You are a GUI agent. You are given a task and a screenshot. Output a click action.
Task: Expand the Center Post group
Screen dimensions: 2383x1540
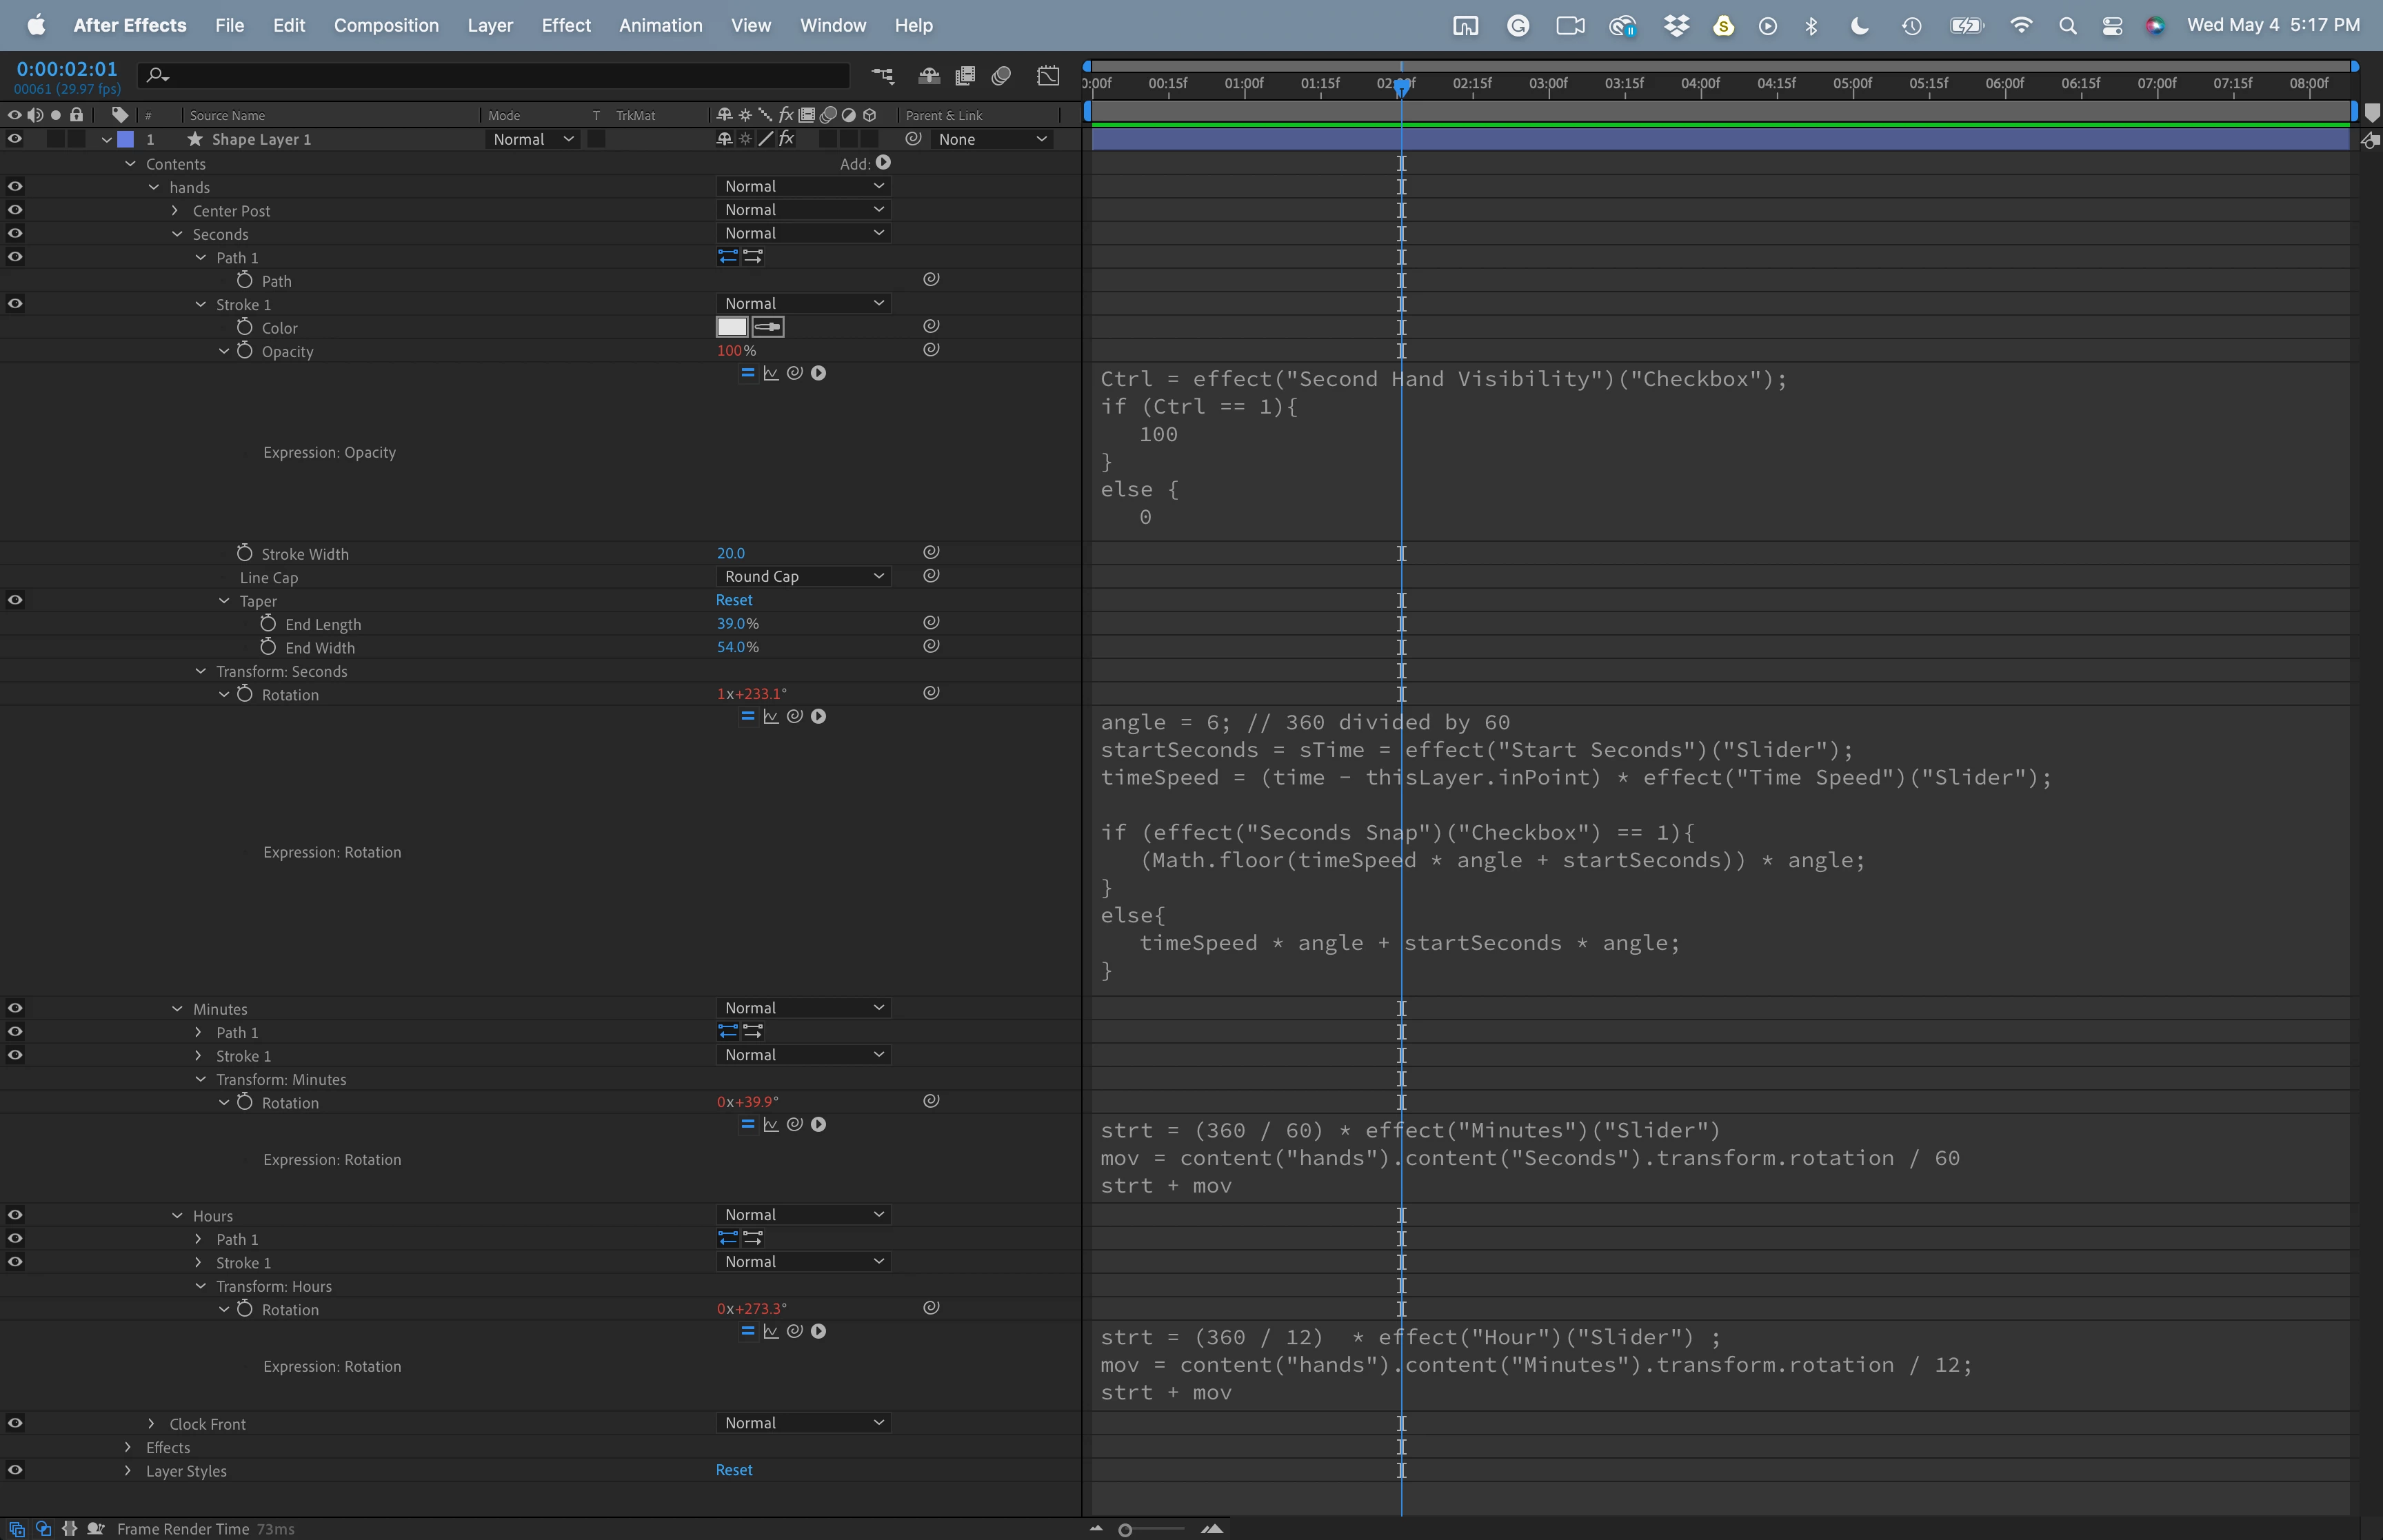point(175,210)
